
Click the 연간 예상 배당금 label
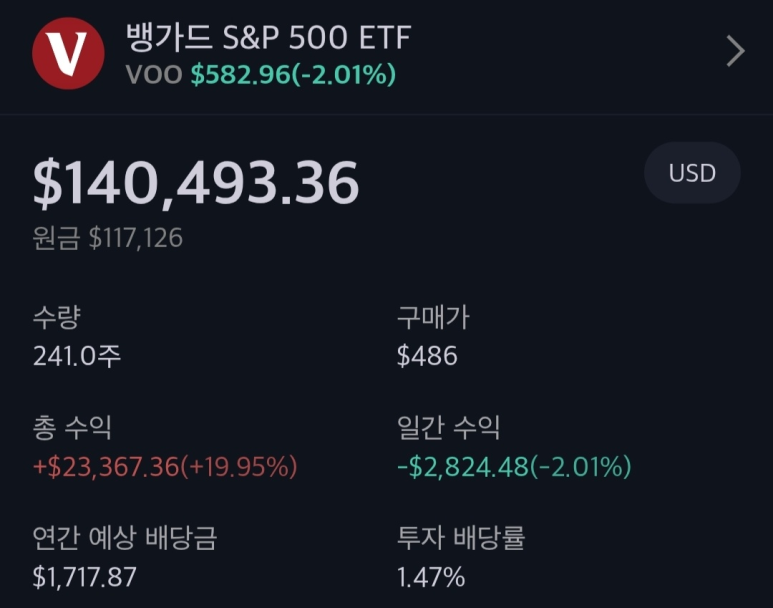(x=124, y=538)
